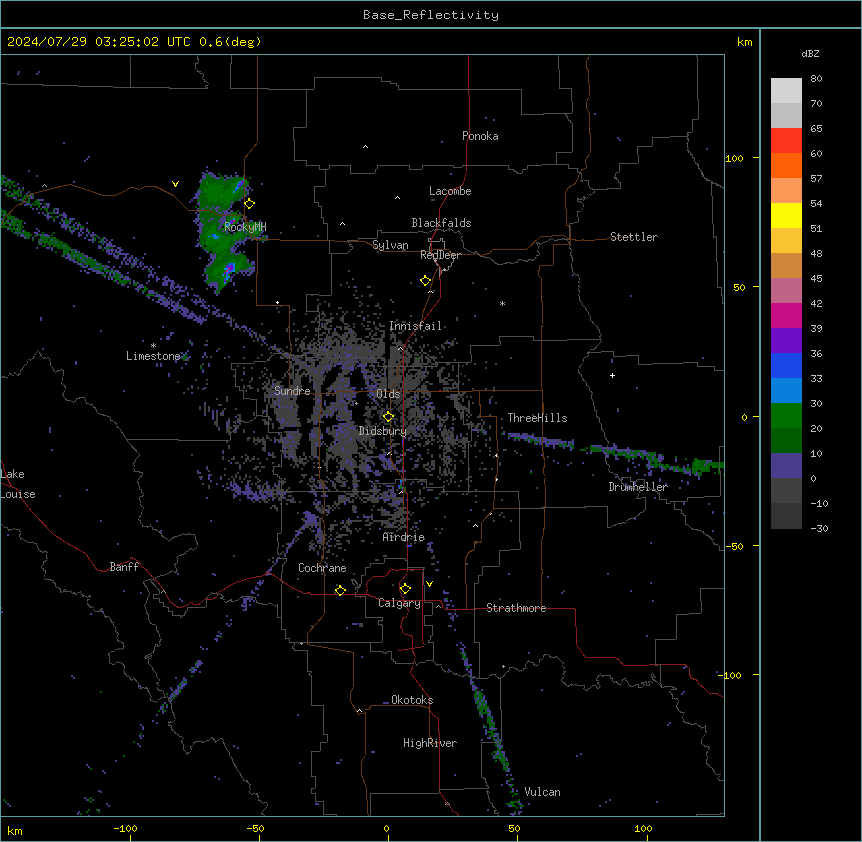The image size is (862, 842).
Task: Click the Lacombe city label
Action: point(450,191)
